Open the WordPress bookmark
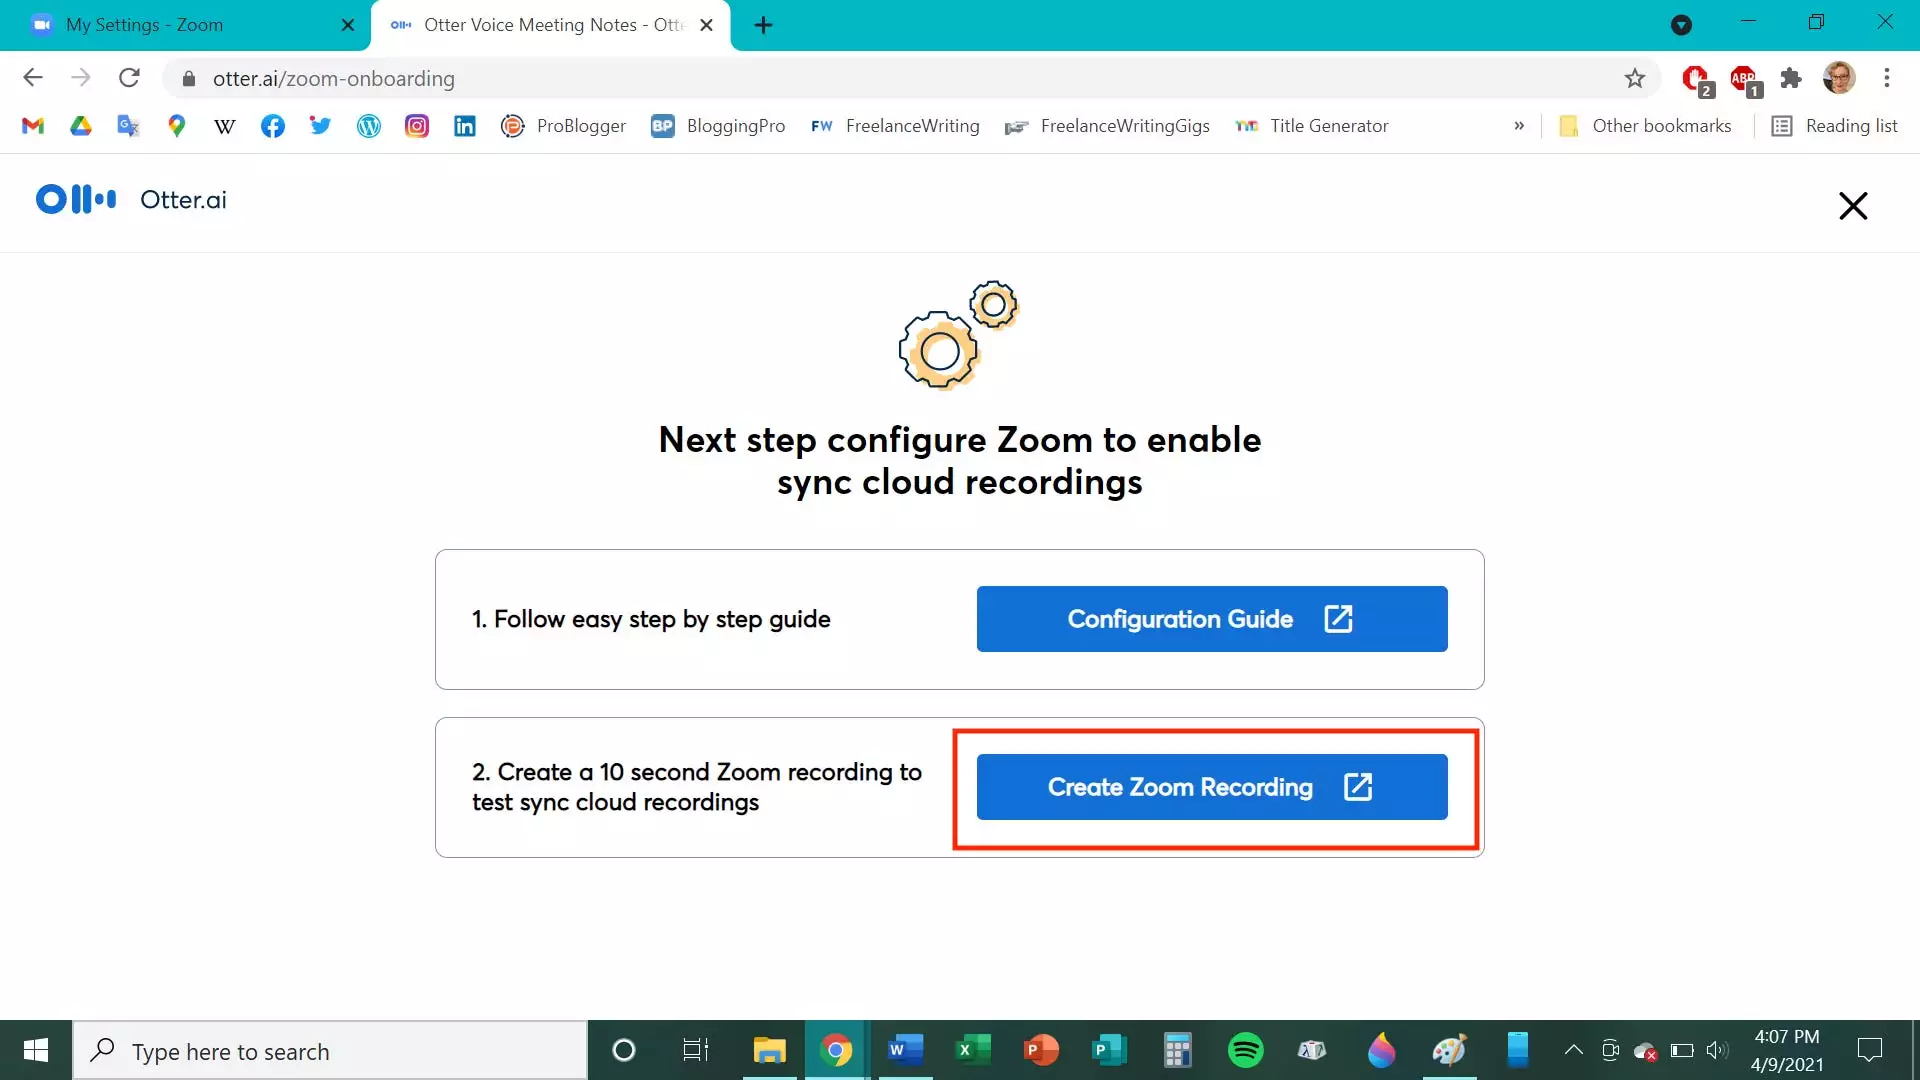Image resolution: width=1920 pixels, height=1080 pixels. tap(369, 126)
